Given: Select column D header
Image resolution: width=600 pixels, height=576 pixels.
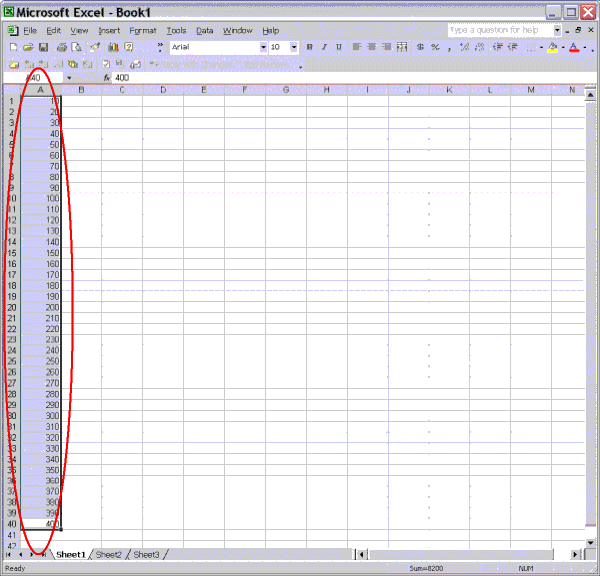Looking at the screenshot, I should pos(162,91).
